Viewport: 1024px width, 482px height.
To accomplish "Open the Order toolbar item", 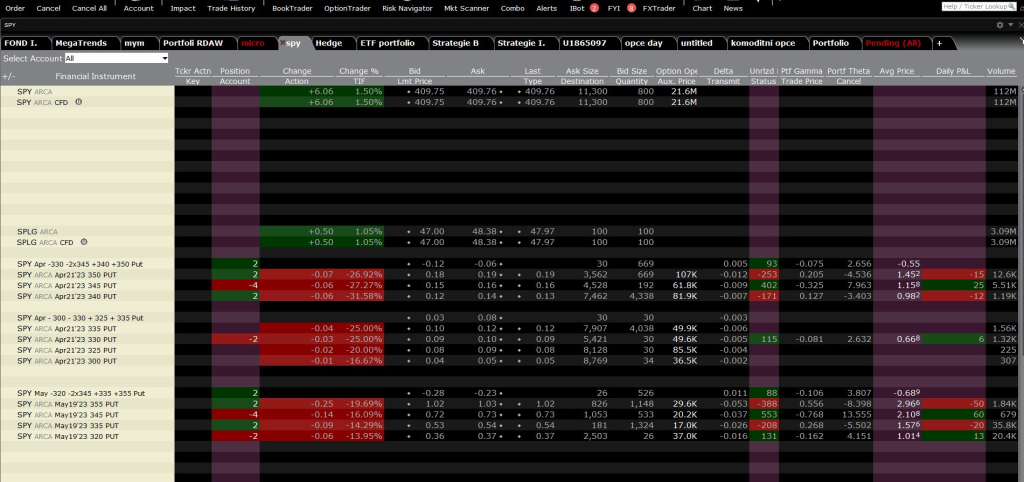I will pos(15,8).
